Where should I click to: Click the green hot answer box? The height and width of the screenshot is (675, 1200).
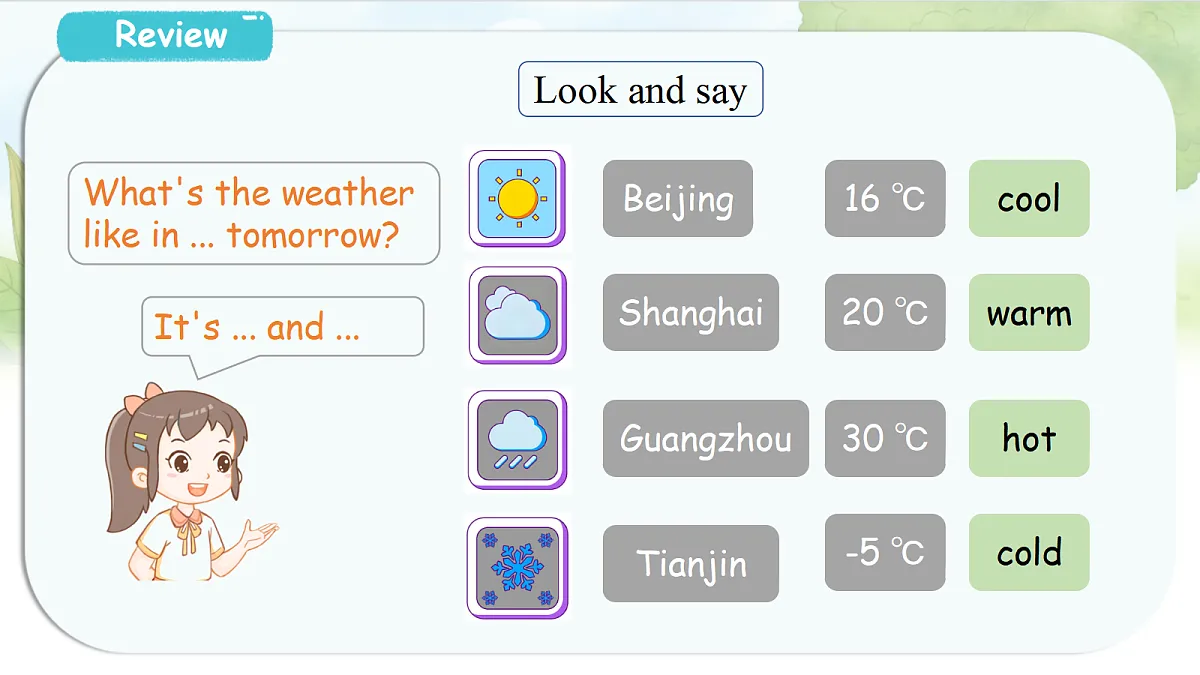coord(1029,438)
